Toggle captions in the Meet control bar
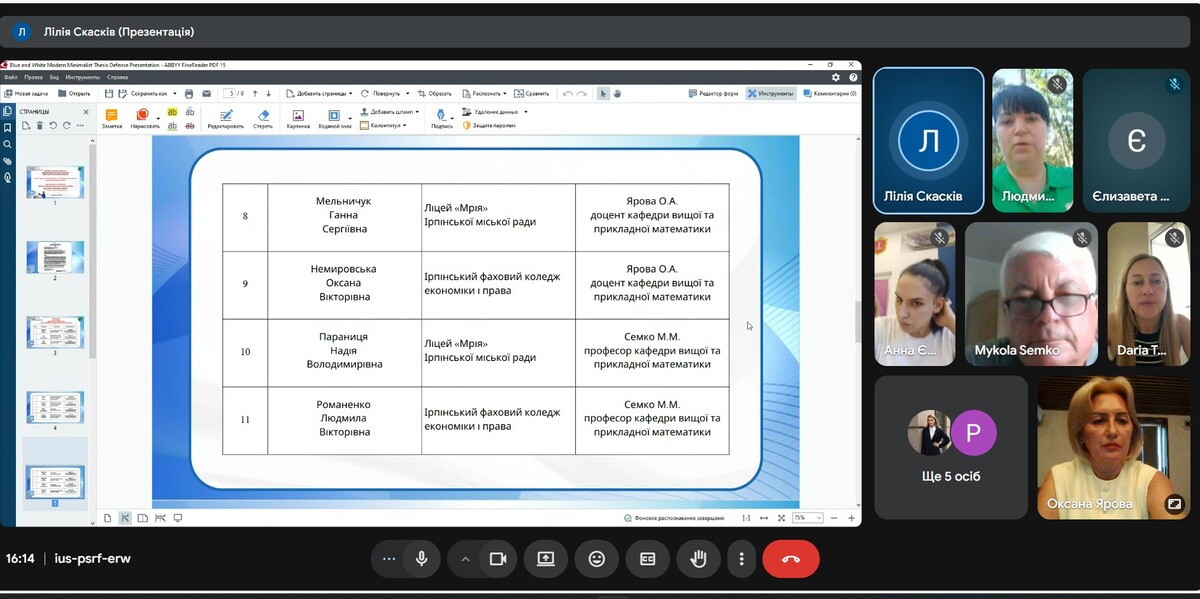 (x=648, y=559)
